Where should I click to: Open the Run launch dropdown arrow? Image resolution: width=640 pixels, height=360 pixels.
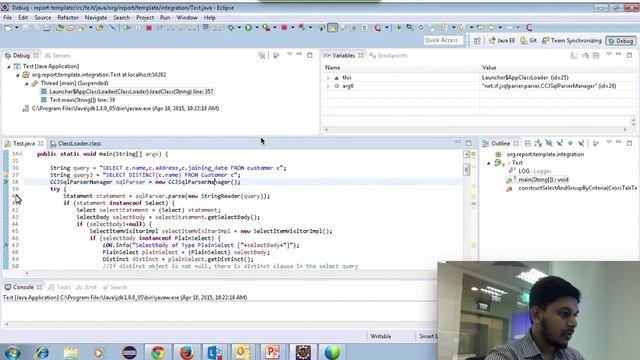click(257, 28)
